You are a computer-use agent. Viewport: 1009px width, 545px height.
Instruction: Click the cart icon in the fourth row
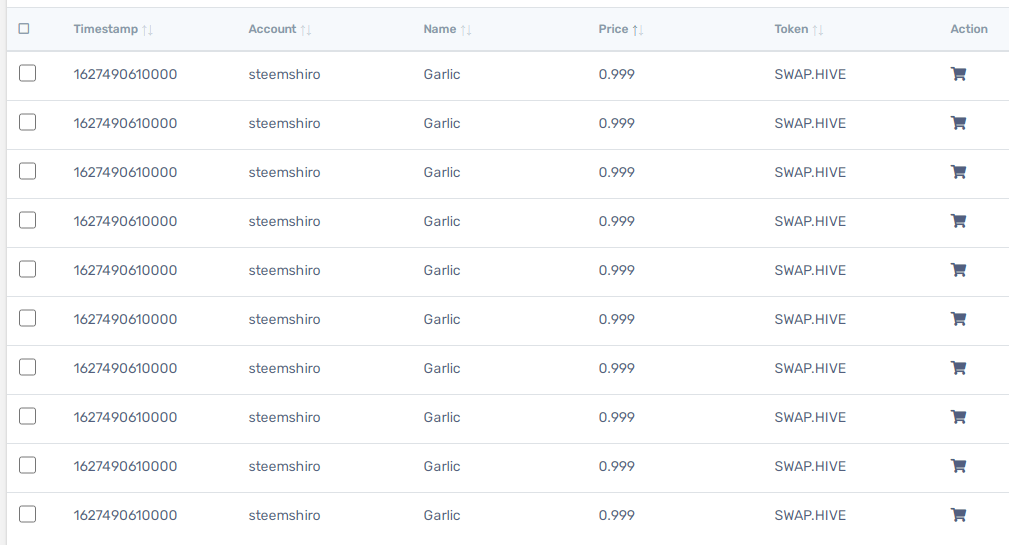click(x=958, y=221)
